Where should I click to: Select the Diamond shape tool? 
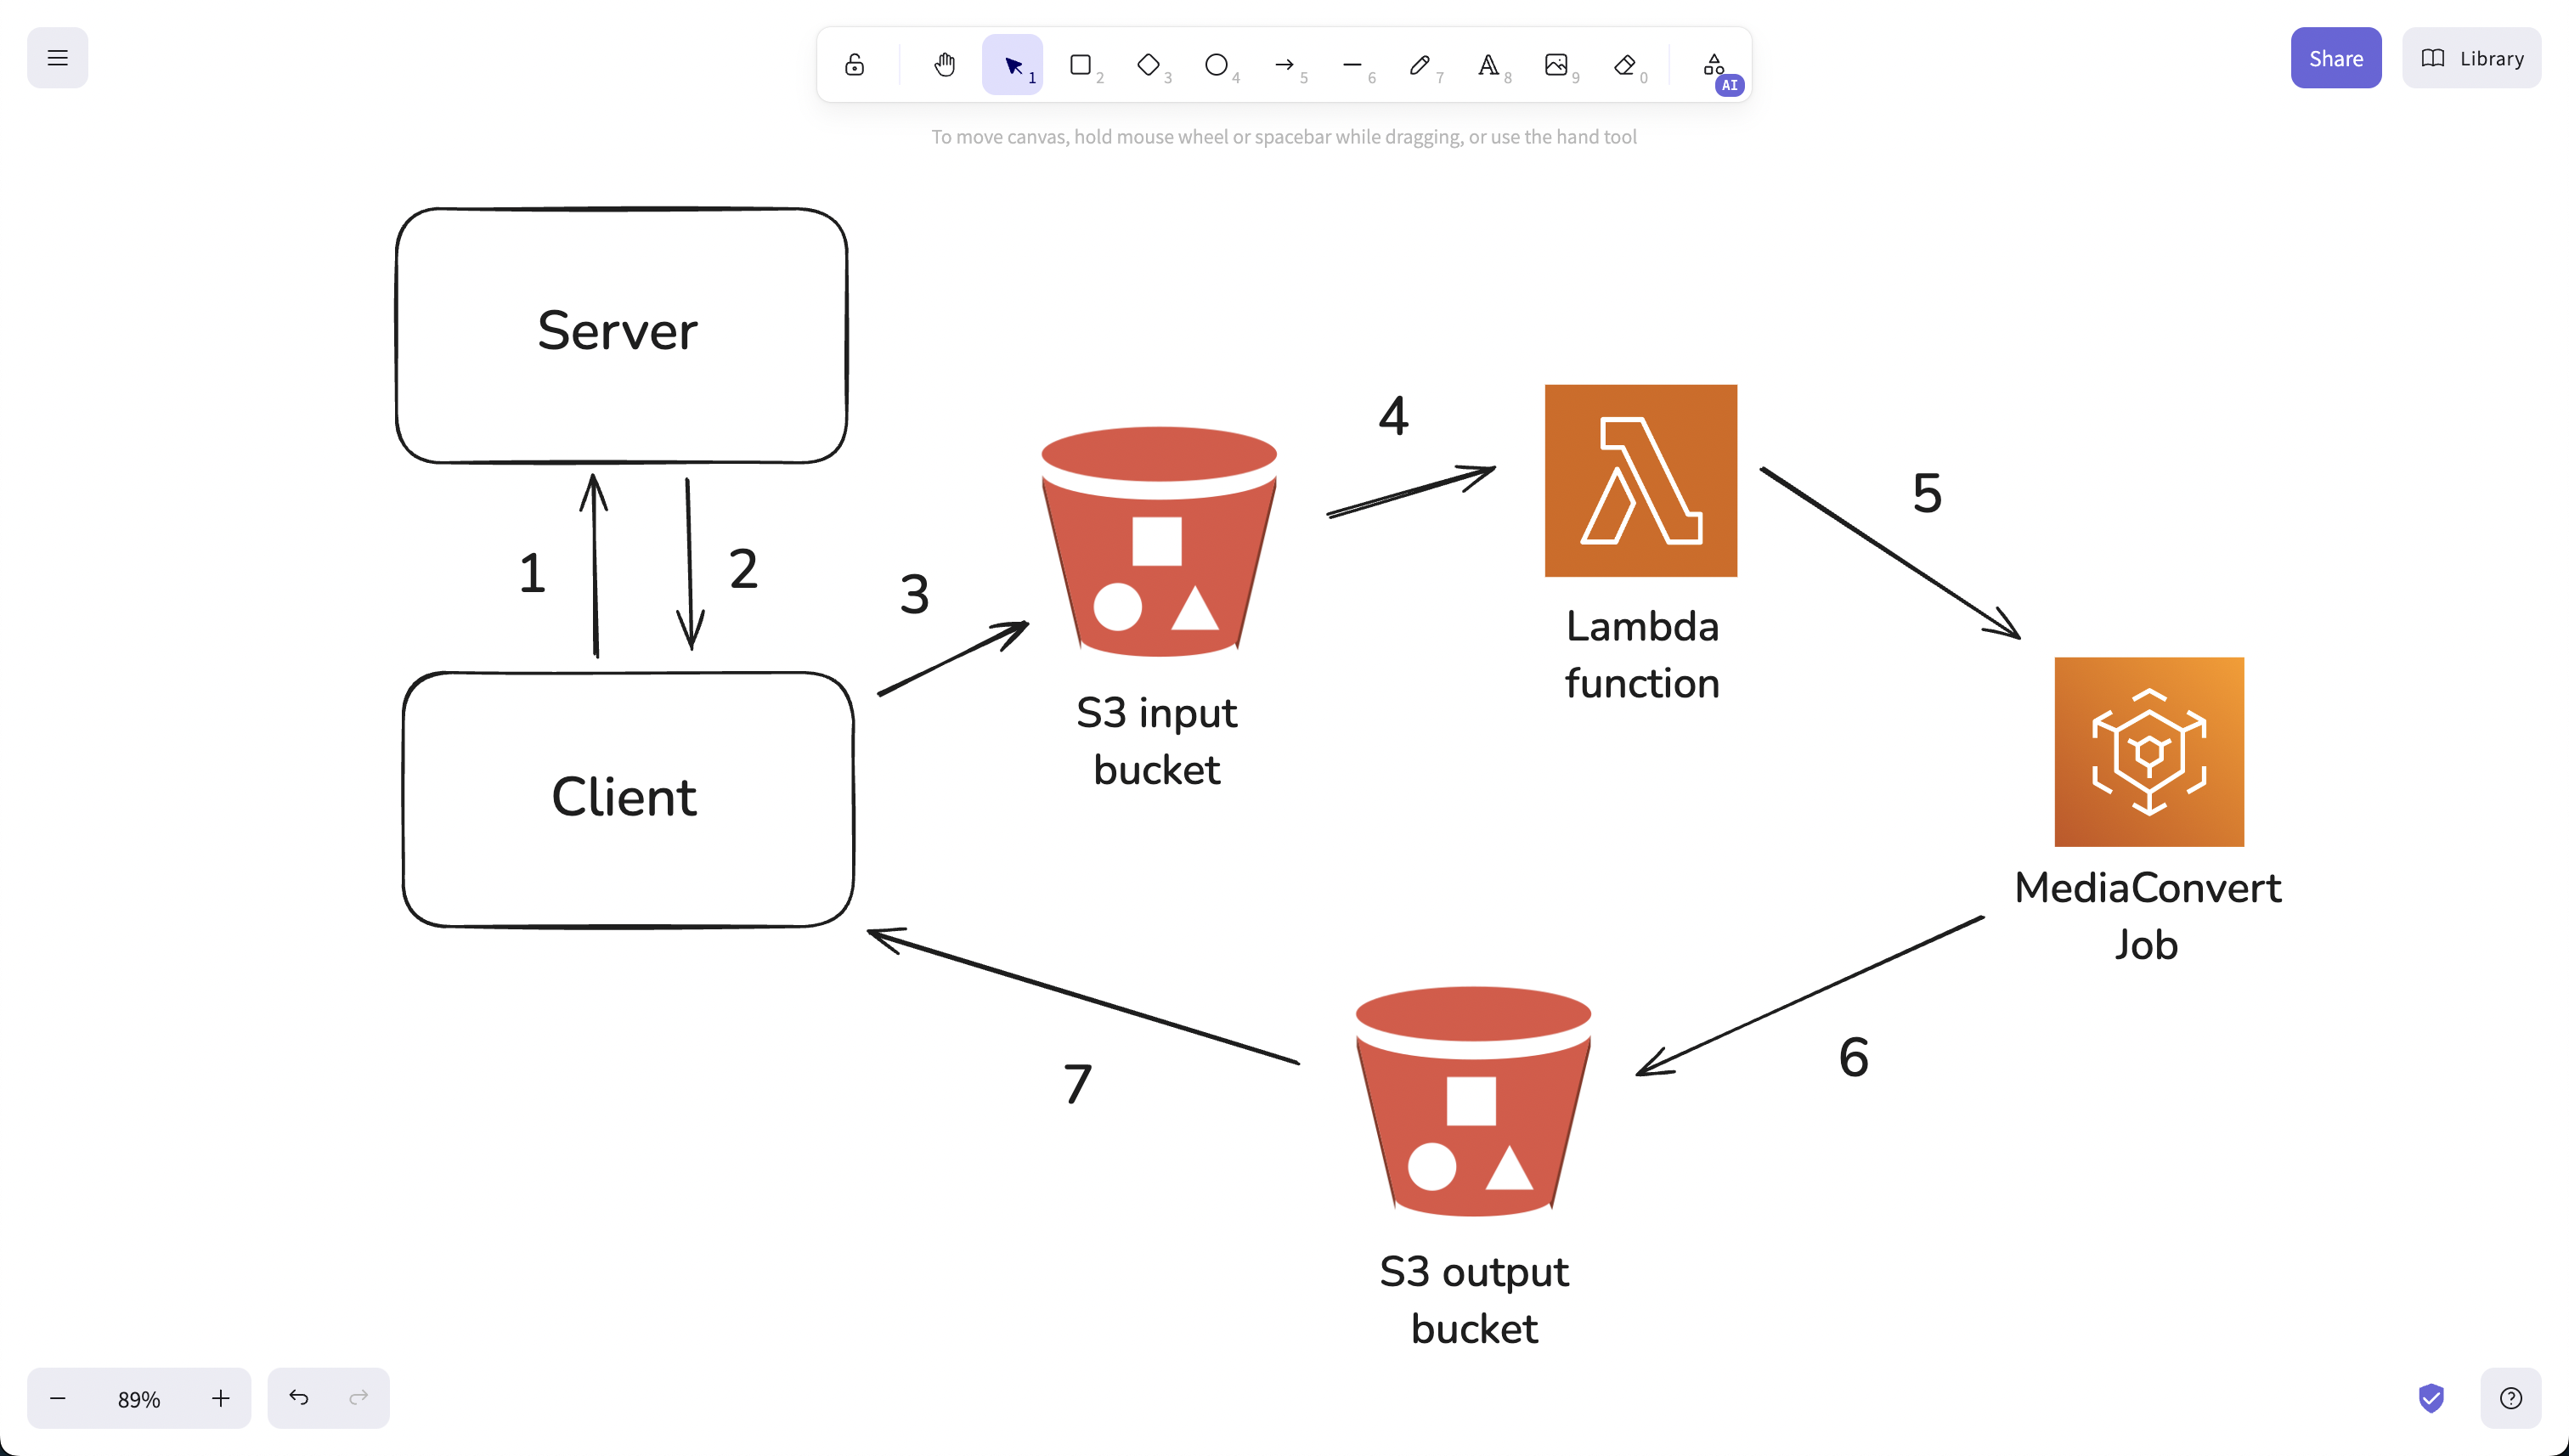pos(1148,65)
